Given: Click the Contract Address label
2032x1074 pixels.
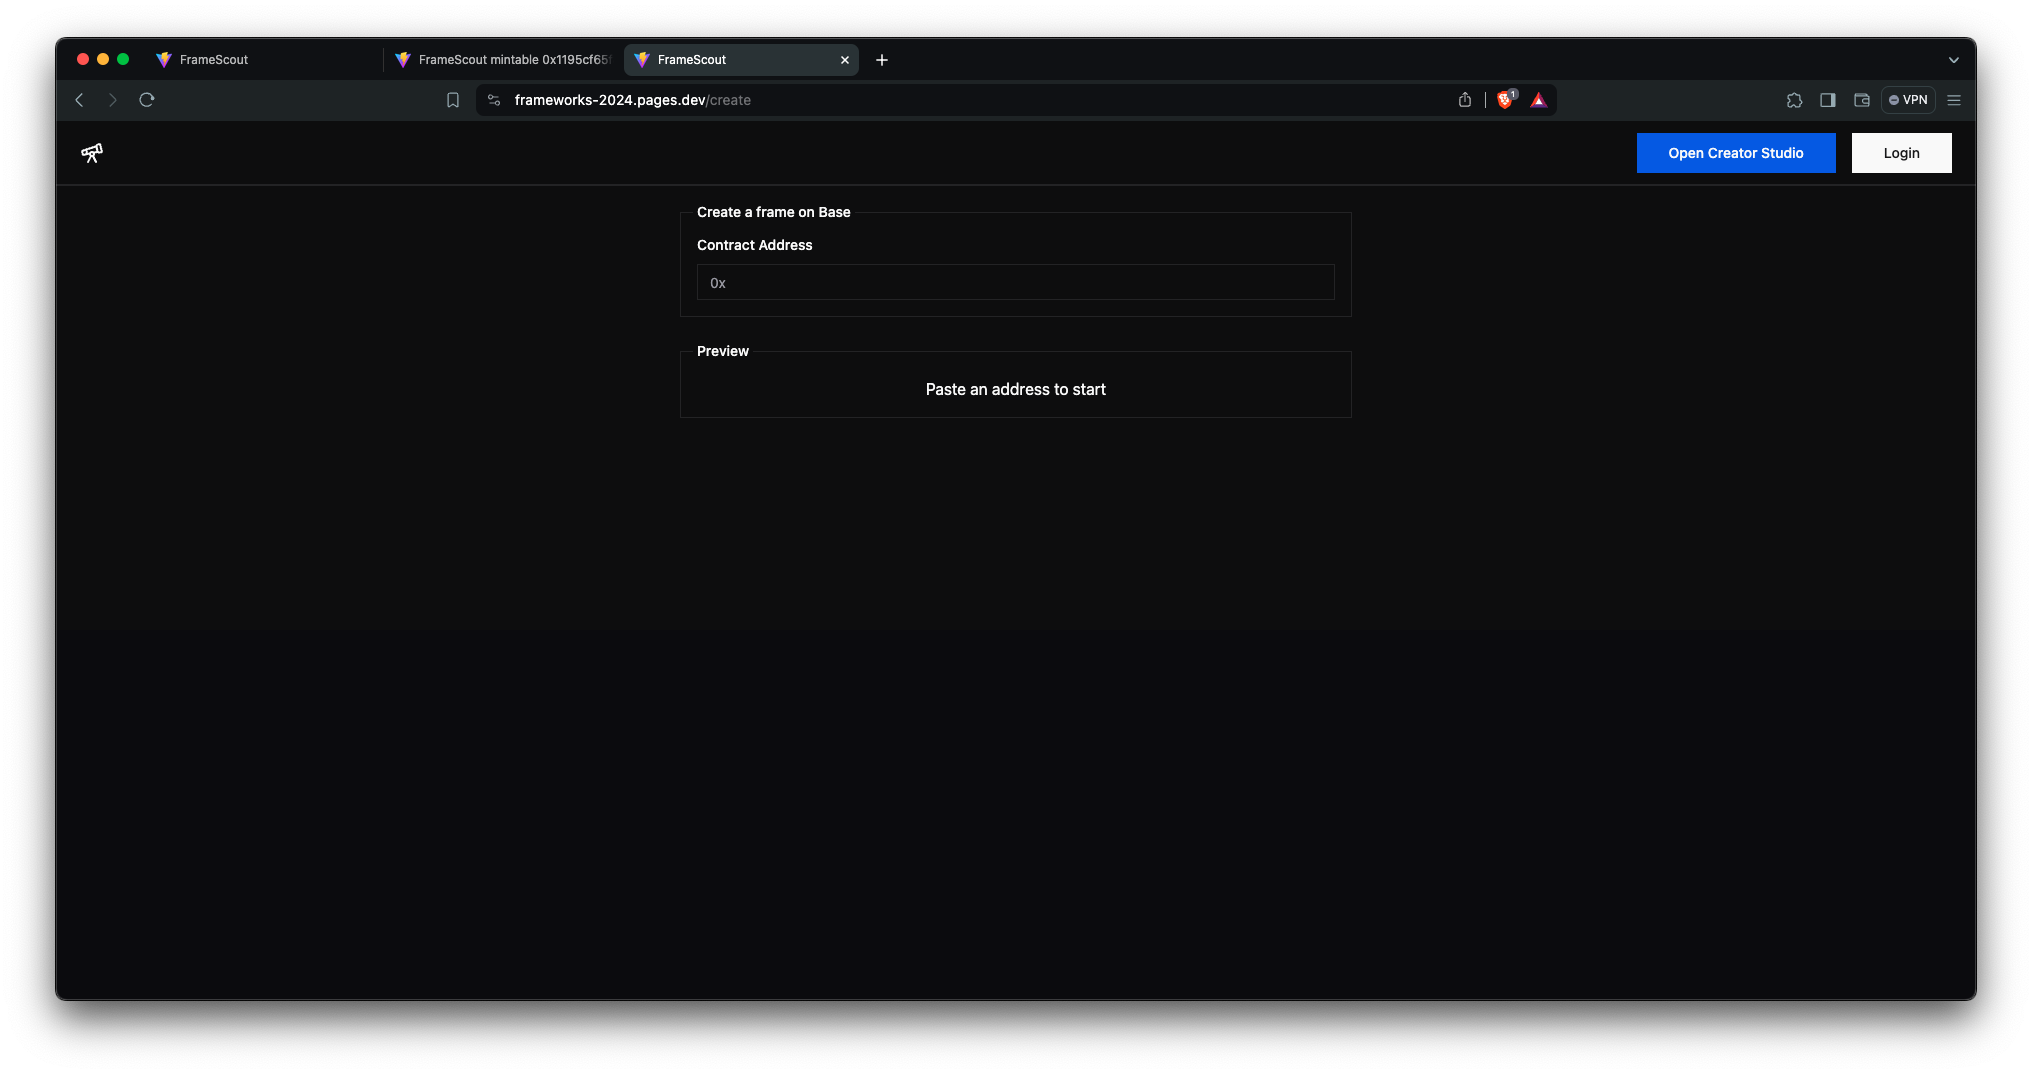Looking at the screenshot, I should (754, 245).
